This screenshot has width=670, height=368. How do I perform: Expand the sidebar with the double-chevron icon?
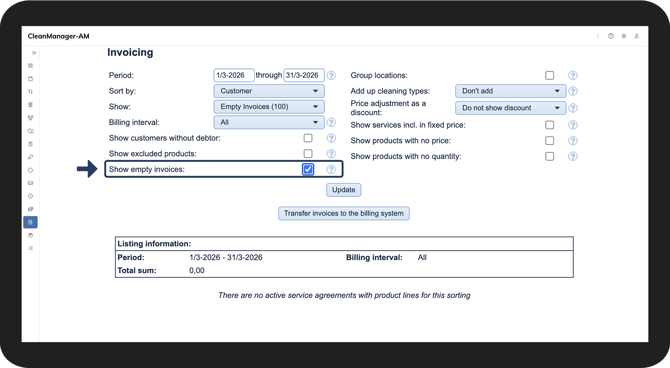(34, 53)
